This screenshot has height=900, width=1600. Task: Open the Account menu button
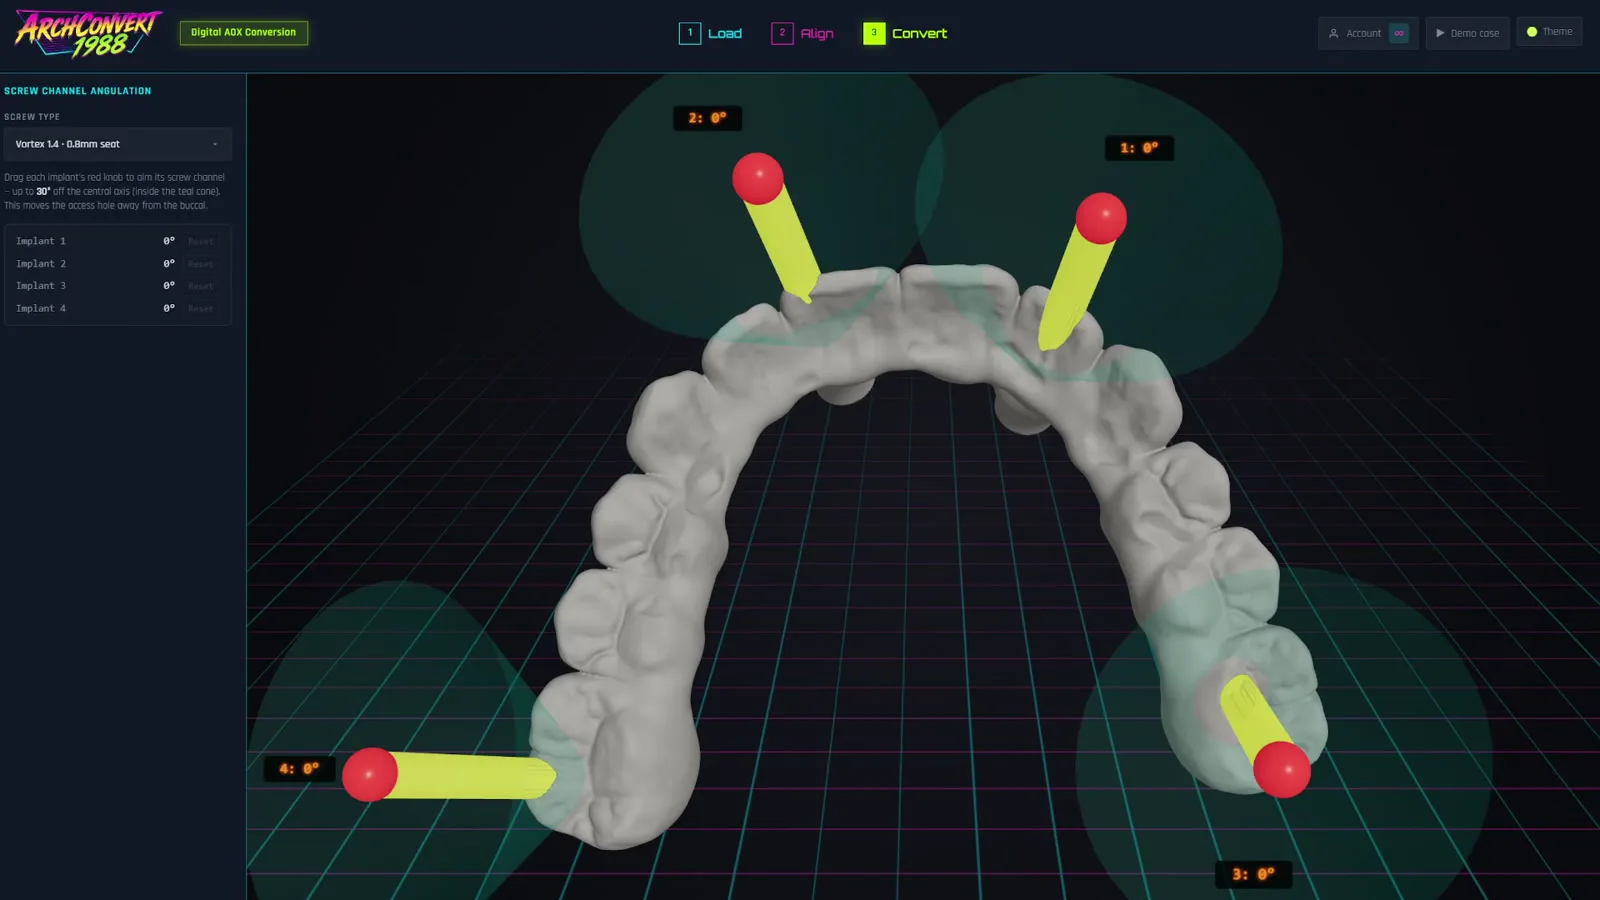tap(1367, 33)
